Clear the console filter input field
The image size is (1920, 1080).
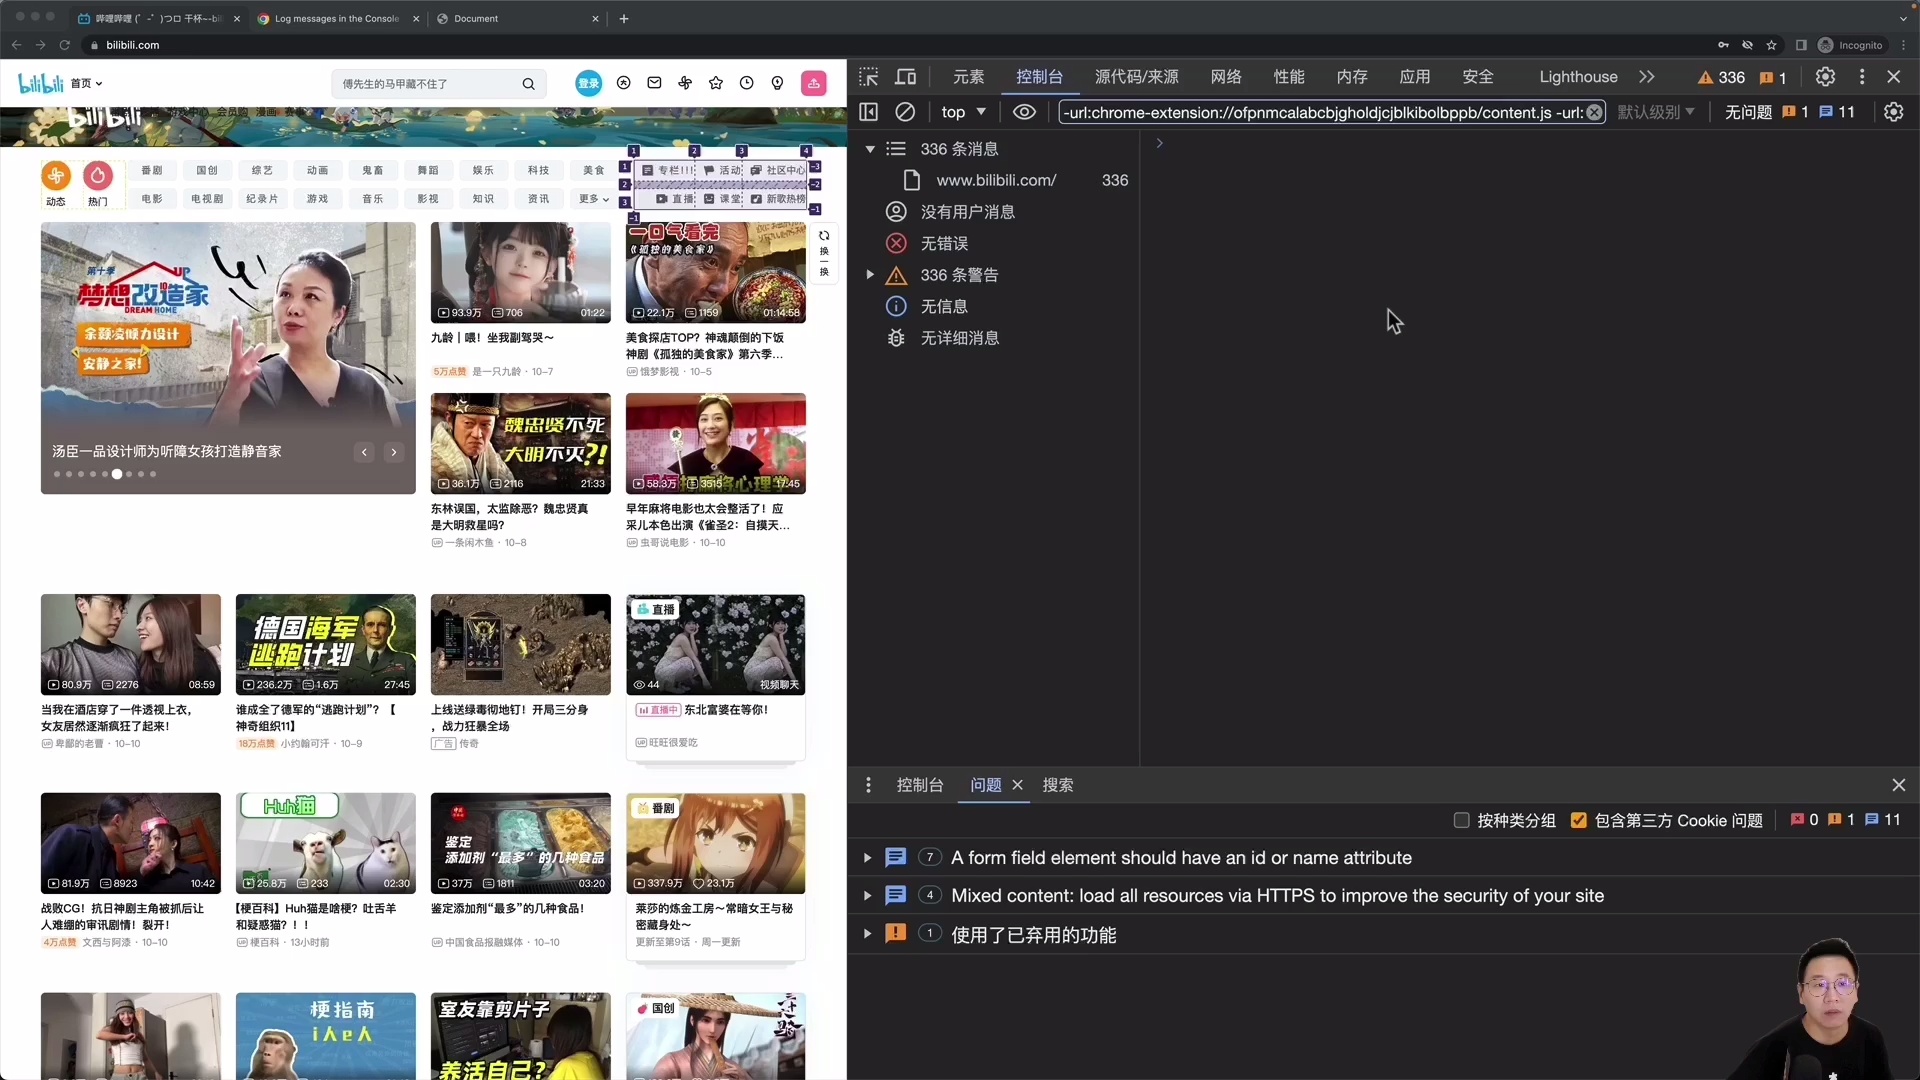(1594, 112)
